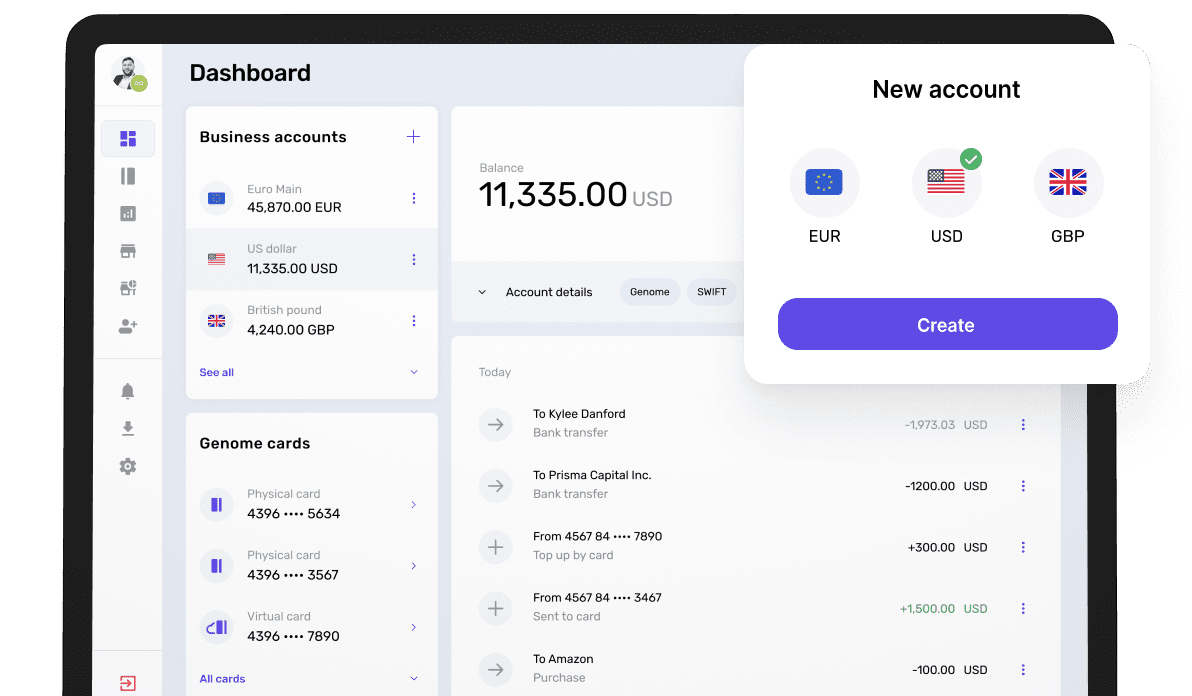Click the storefront icon in sidebar

click(127, 251)
